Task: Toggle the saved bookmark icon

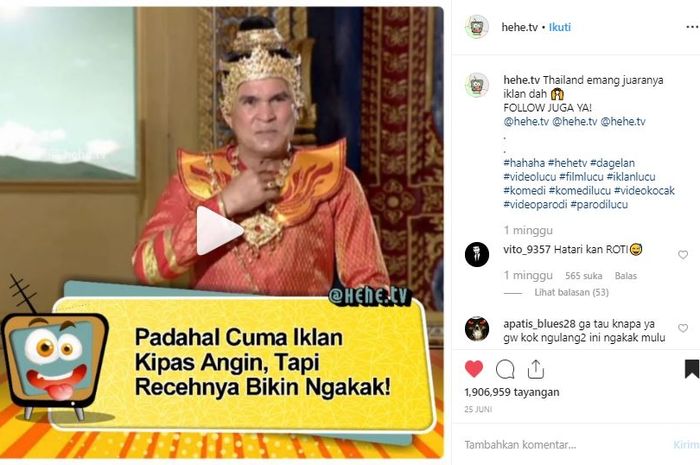Action: pos(692,369)
